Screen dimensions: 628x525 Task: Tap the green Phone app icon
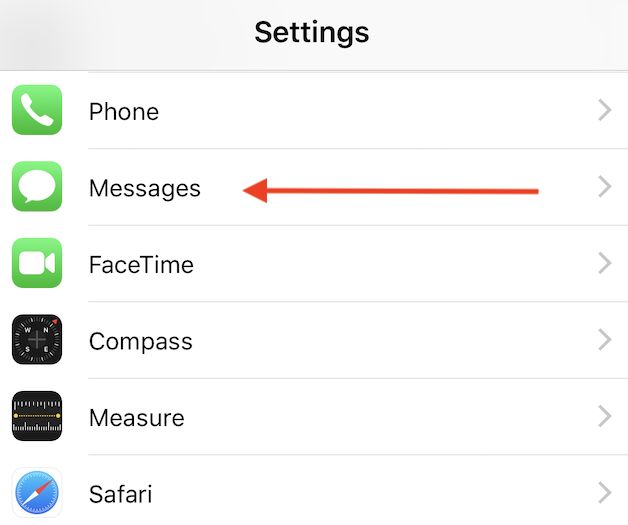click(37, 111)
